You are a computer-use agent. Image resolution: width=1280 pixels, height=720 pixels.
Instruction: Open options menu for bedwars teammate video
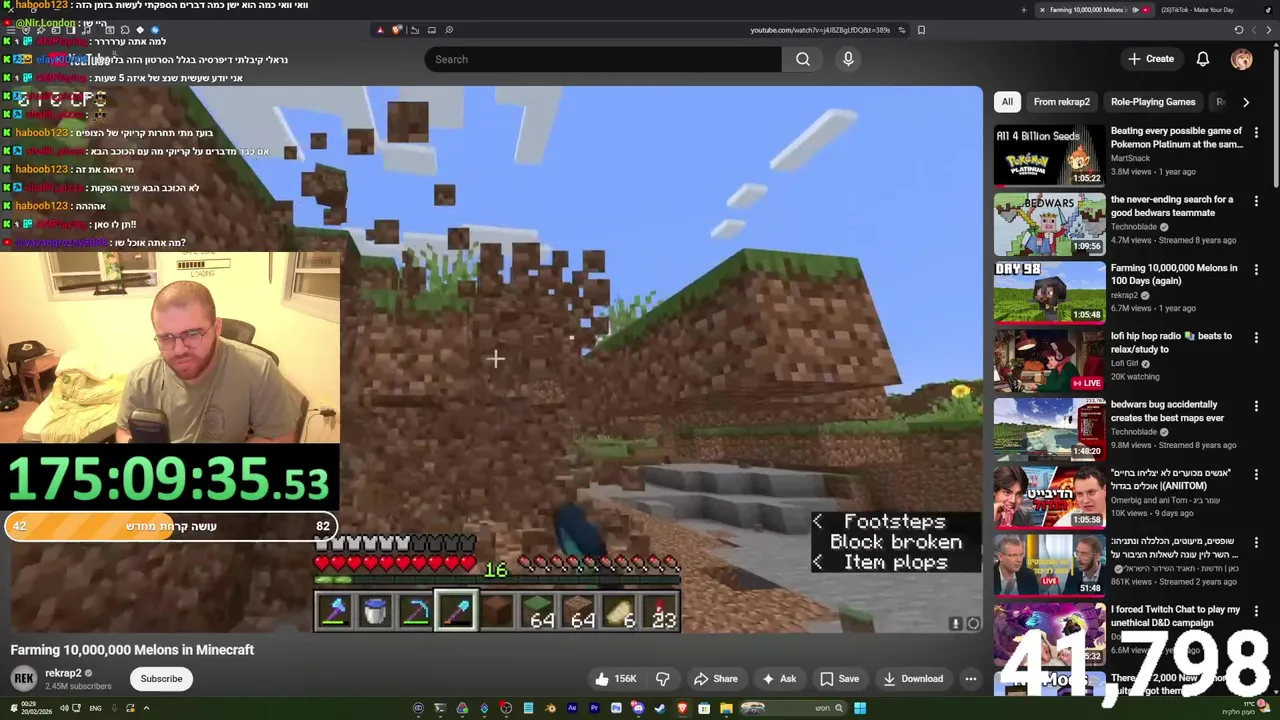(x=1256, y=200)
